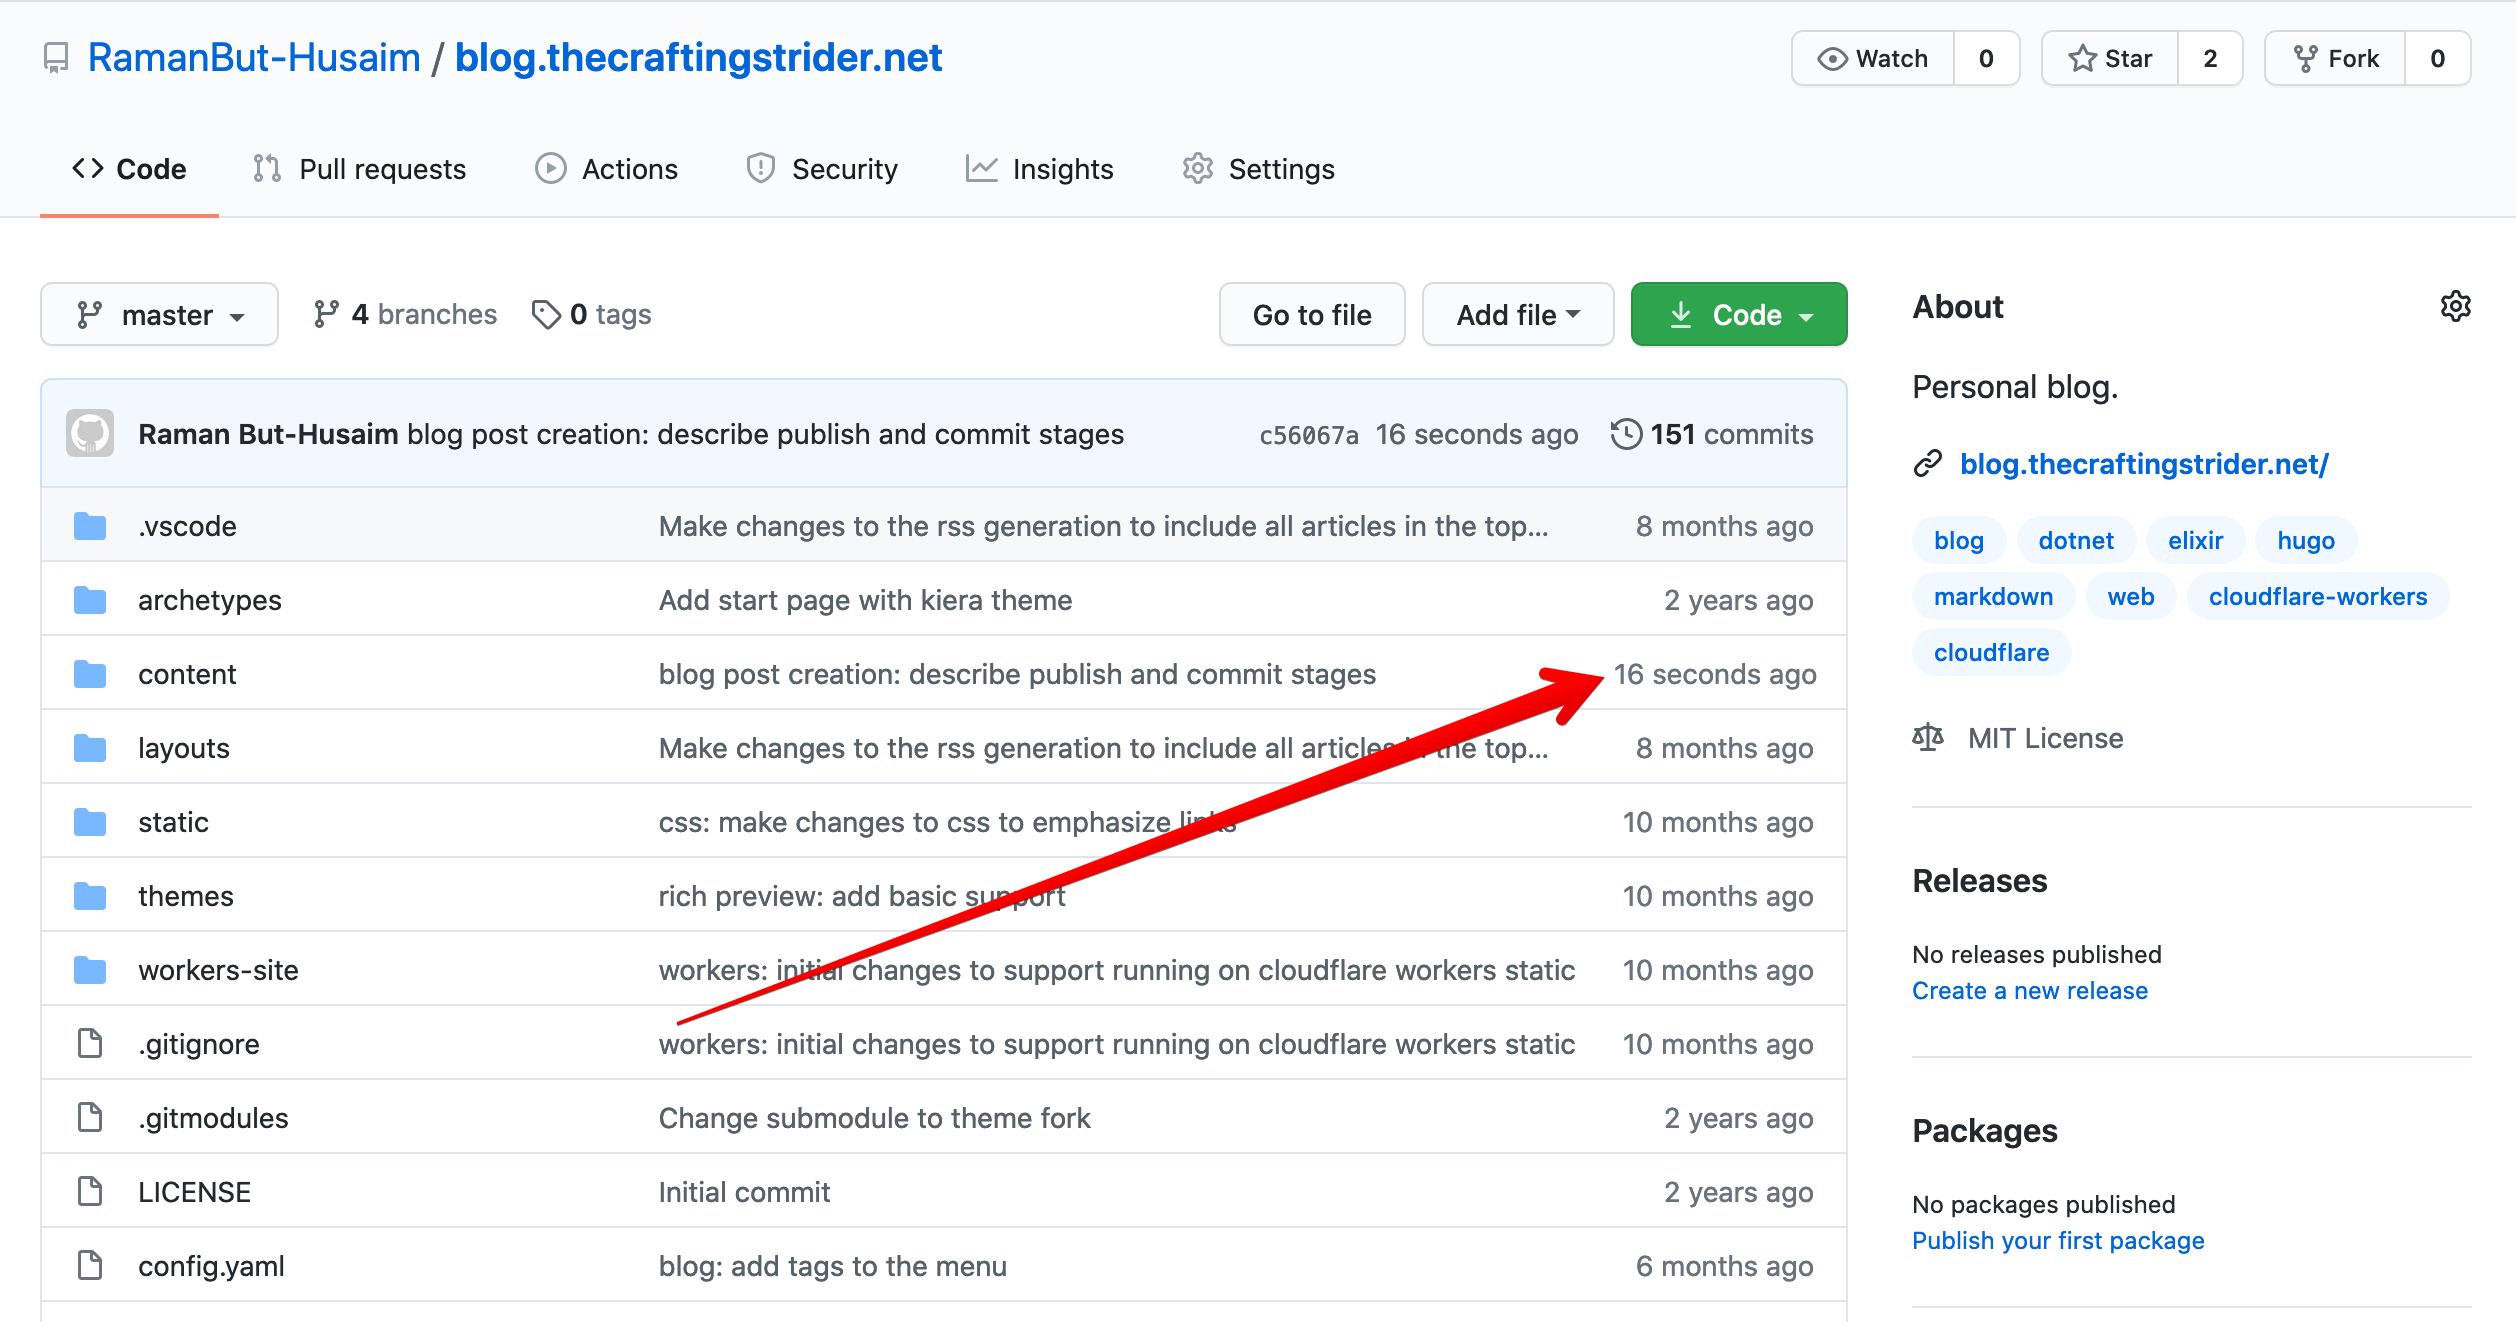This screenshot has height=1322, width=2516.
Task: Click the layouts folder icon
Action: click(x=90, y=748)
